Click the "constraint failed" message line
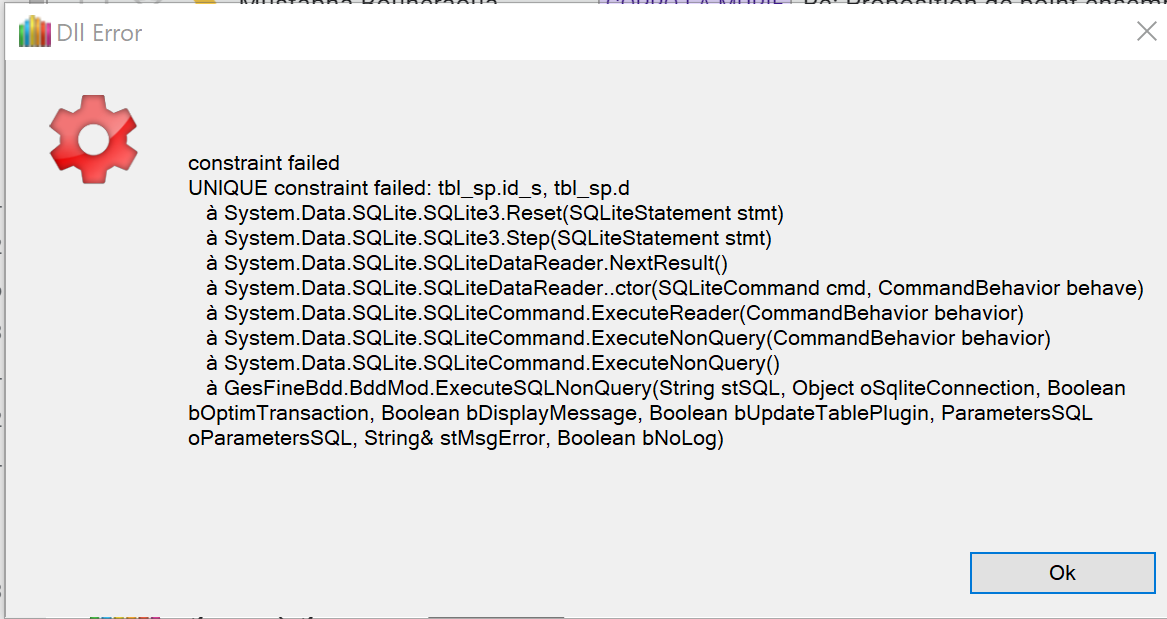1167x619 pixels. 264,163
